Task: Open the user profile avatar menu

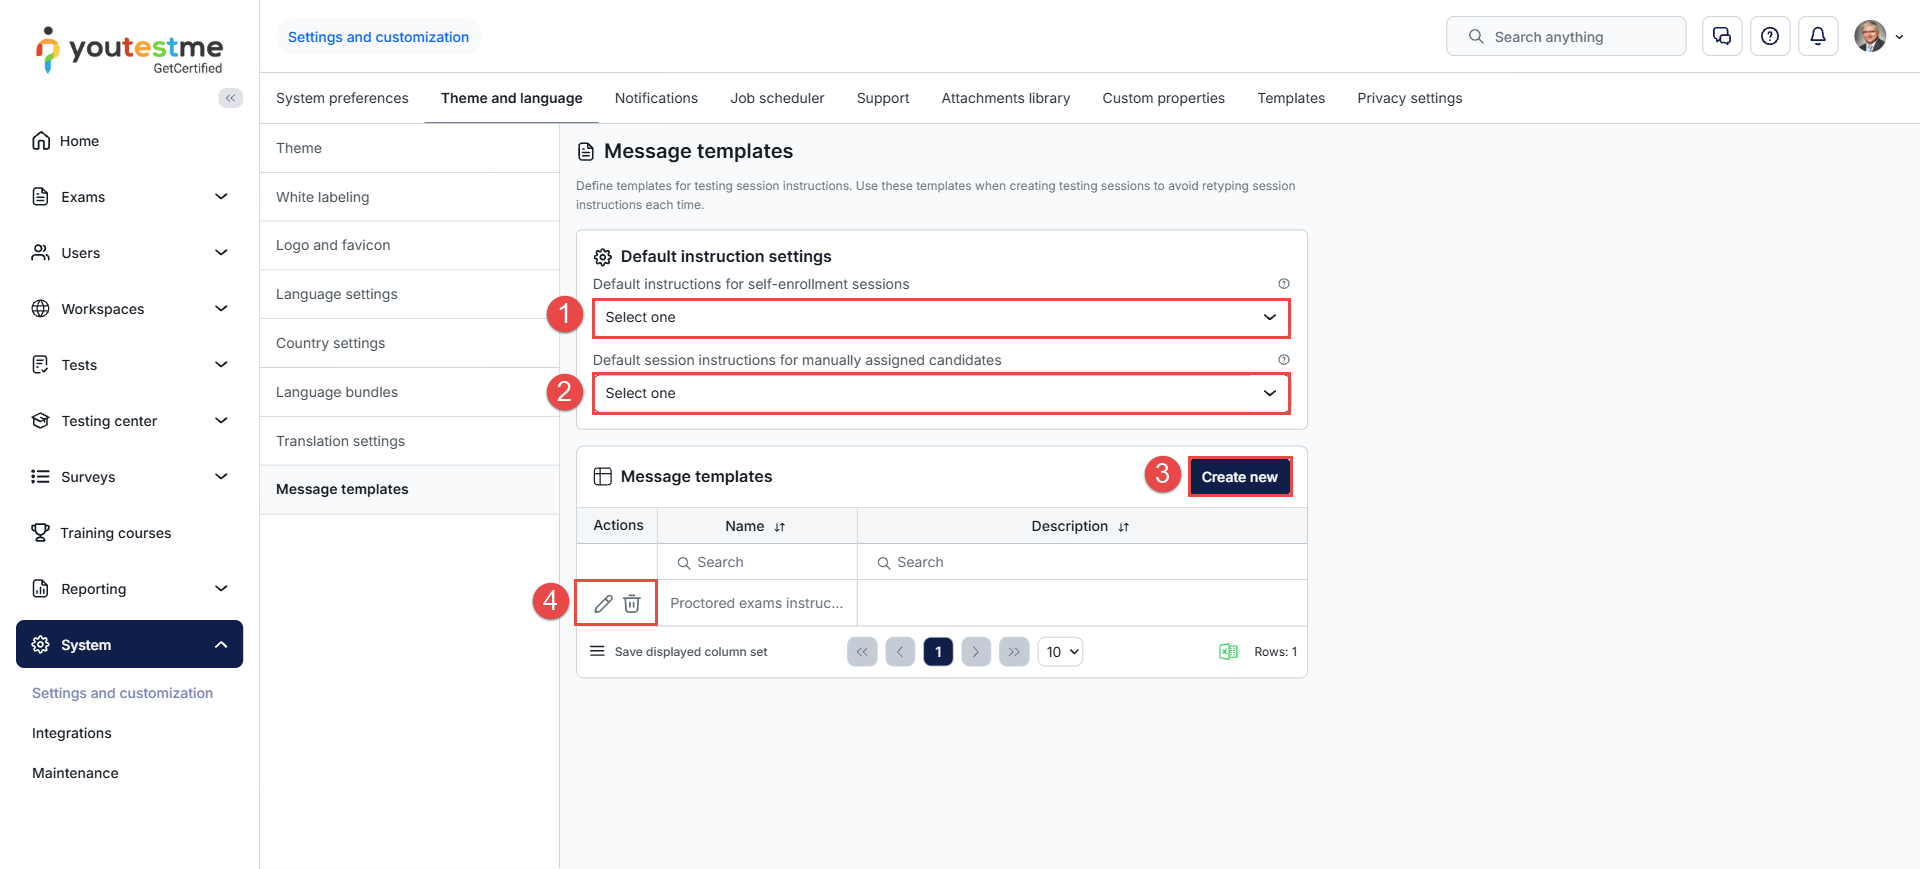Action: [1878, 36]
